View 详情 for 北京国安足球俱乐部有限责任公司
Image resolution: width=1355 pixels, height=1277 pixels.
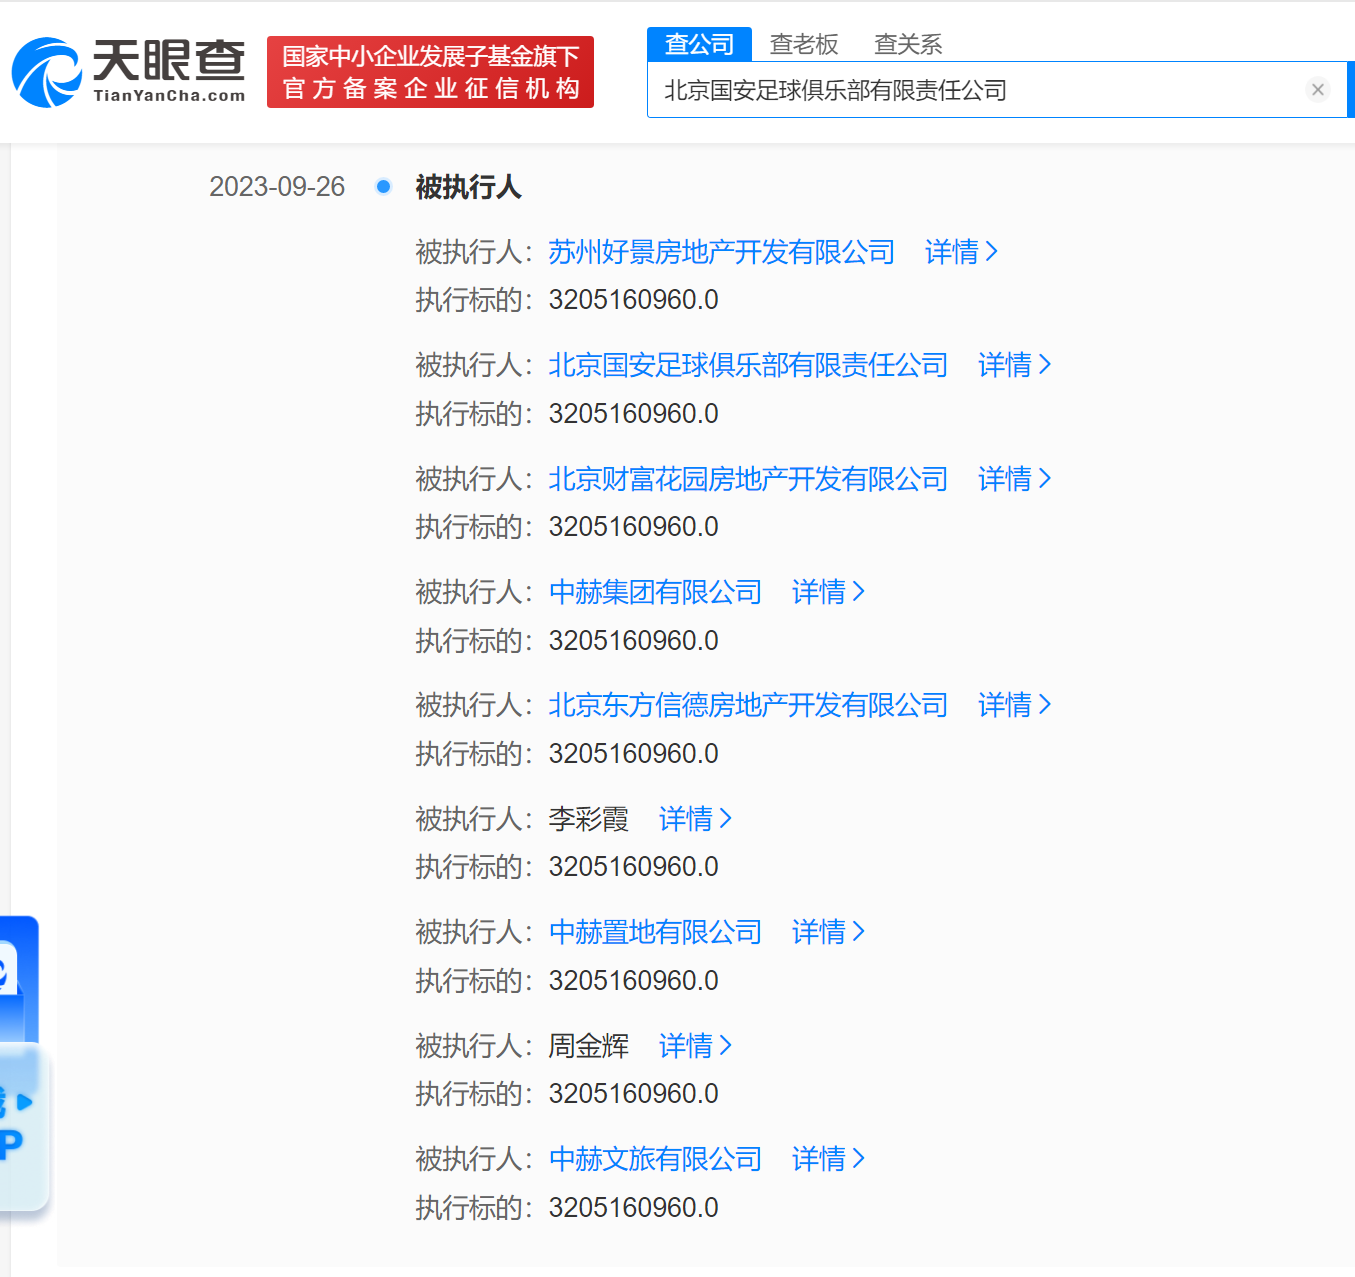tap(1015, 365)
